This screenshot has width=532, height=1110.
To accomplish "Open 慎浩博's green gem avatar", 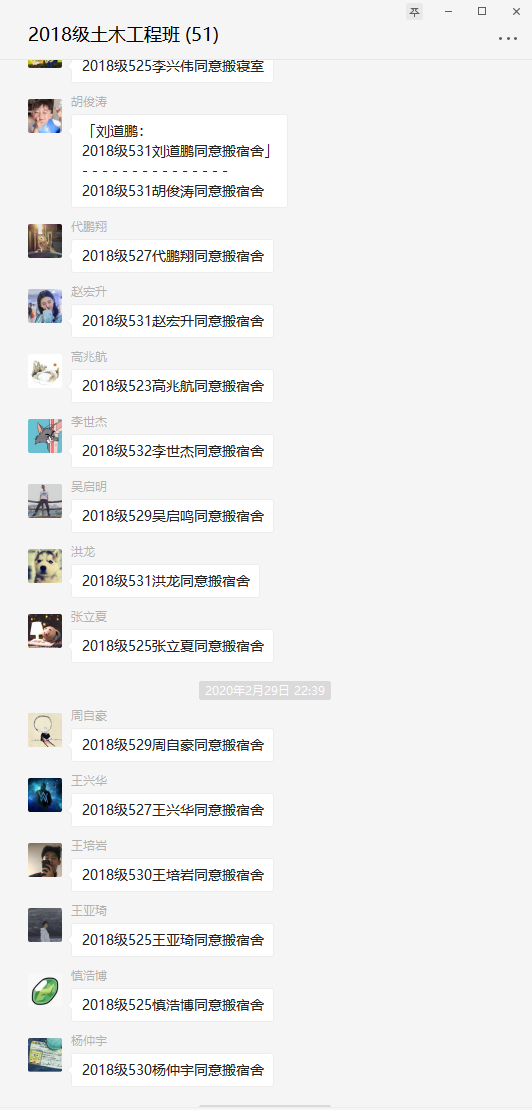I will tap(45, 990).
